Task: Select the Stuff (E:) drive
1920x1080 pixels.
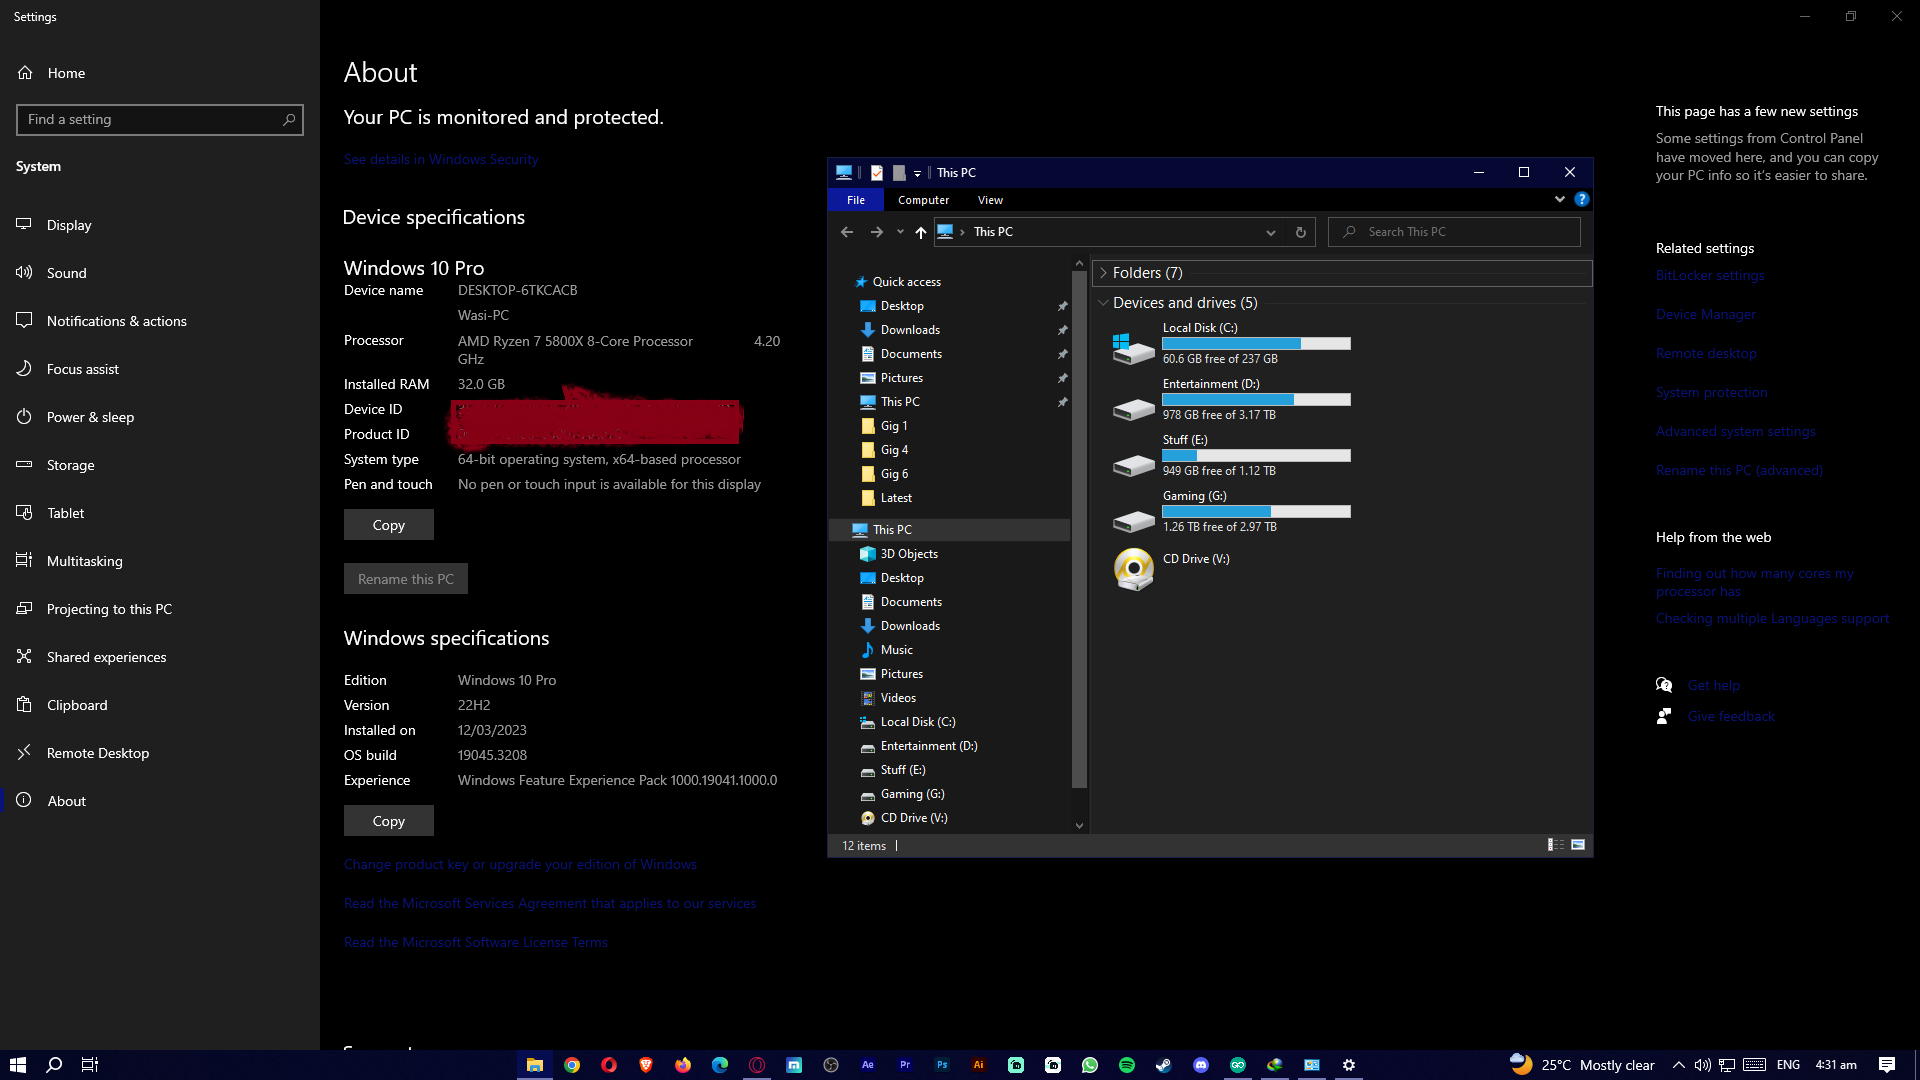Action: pos(1230,455)
